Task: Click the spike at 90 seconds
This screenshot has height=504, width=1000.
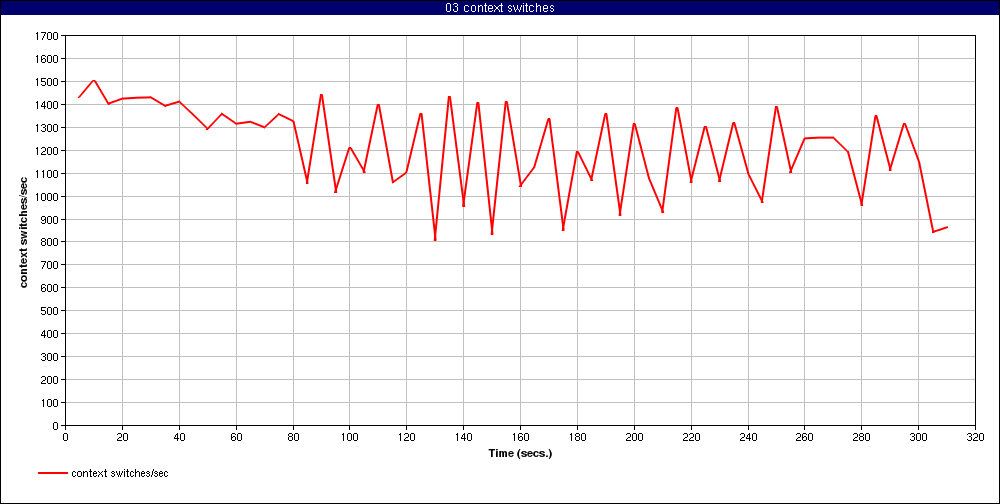Action: [321, 95]
